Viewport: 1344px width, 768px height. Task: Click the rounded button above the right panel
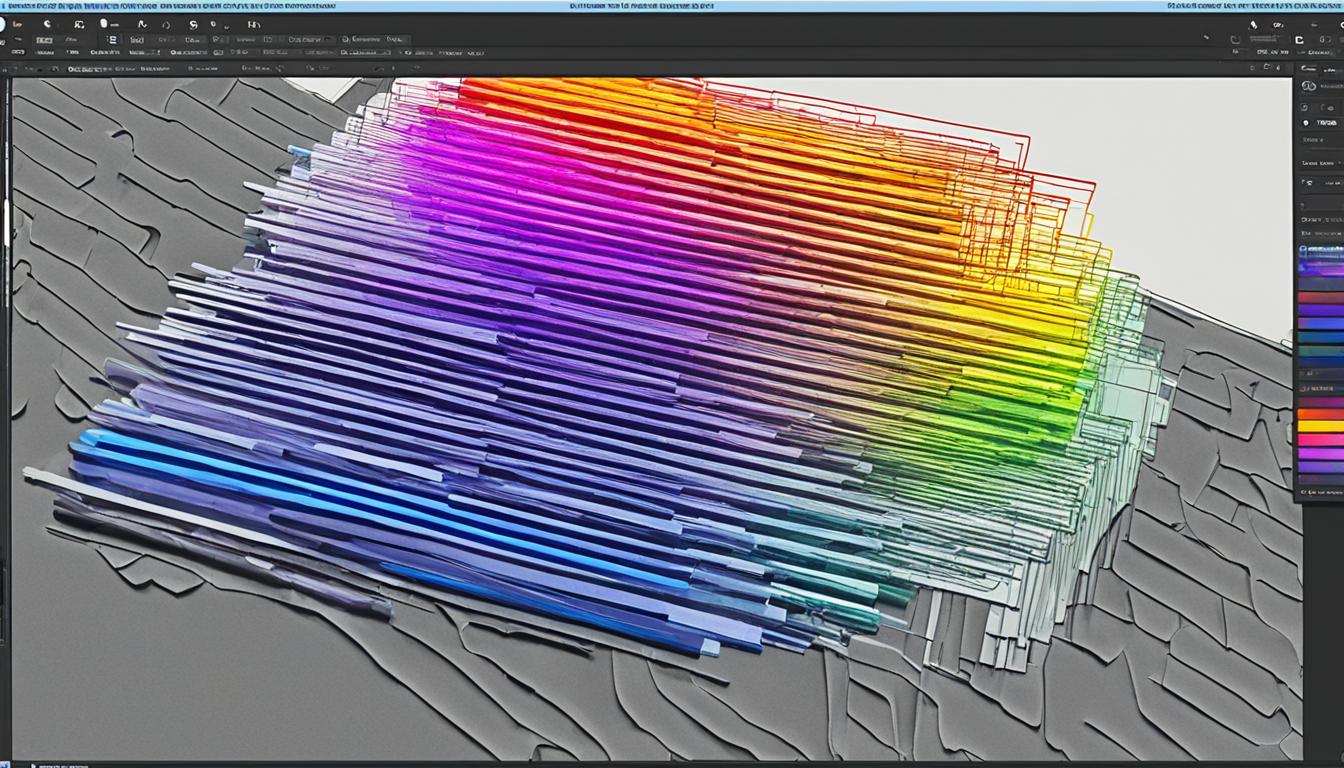1308,69
